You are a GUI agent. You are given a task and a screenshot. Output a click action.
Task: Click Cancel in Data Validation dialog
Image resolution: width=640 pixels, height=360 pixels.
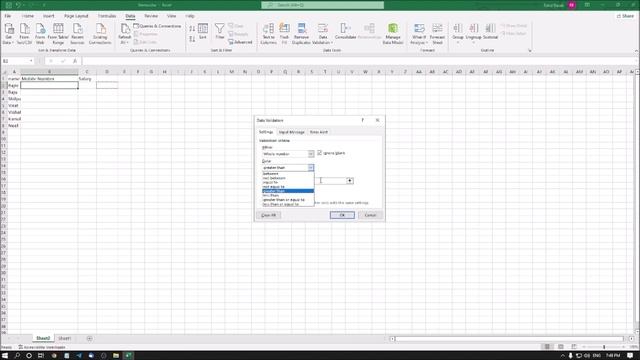click(x=370, y=215)
